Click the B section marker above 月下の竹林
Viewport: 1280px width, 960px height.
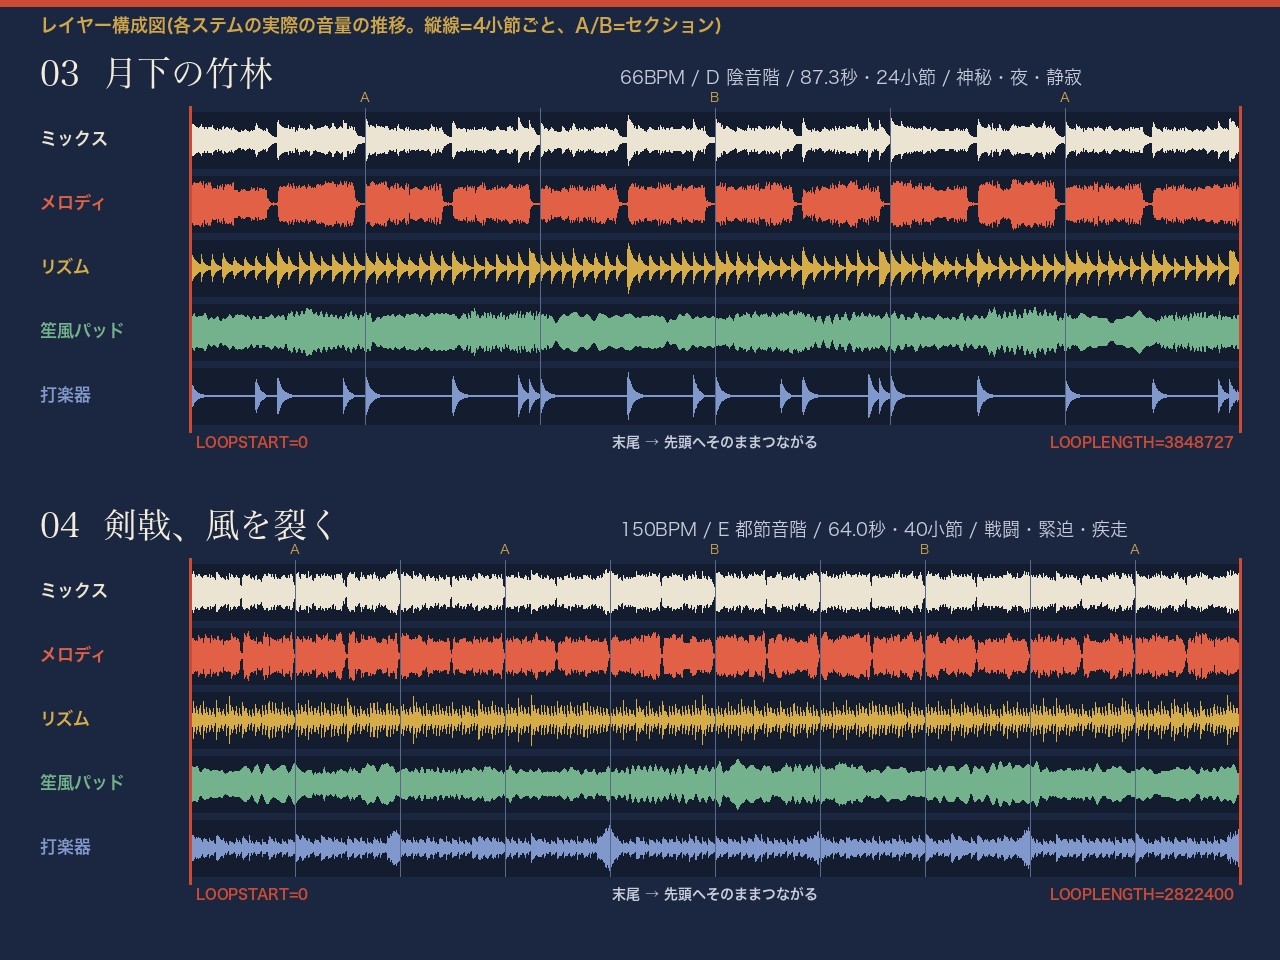[x=715, y=97]
